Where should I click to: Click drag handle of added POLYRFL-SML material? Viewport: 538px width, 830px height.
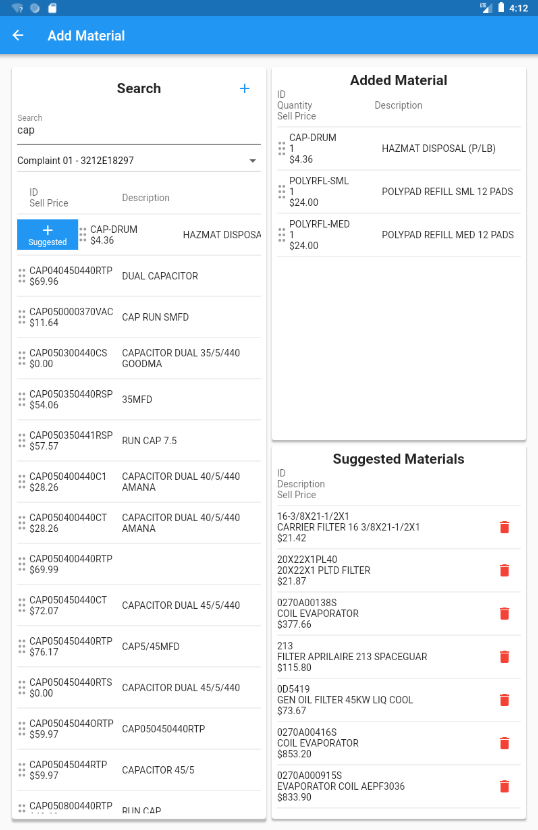tap(282, 192)
